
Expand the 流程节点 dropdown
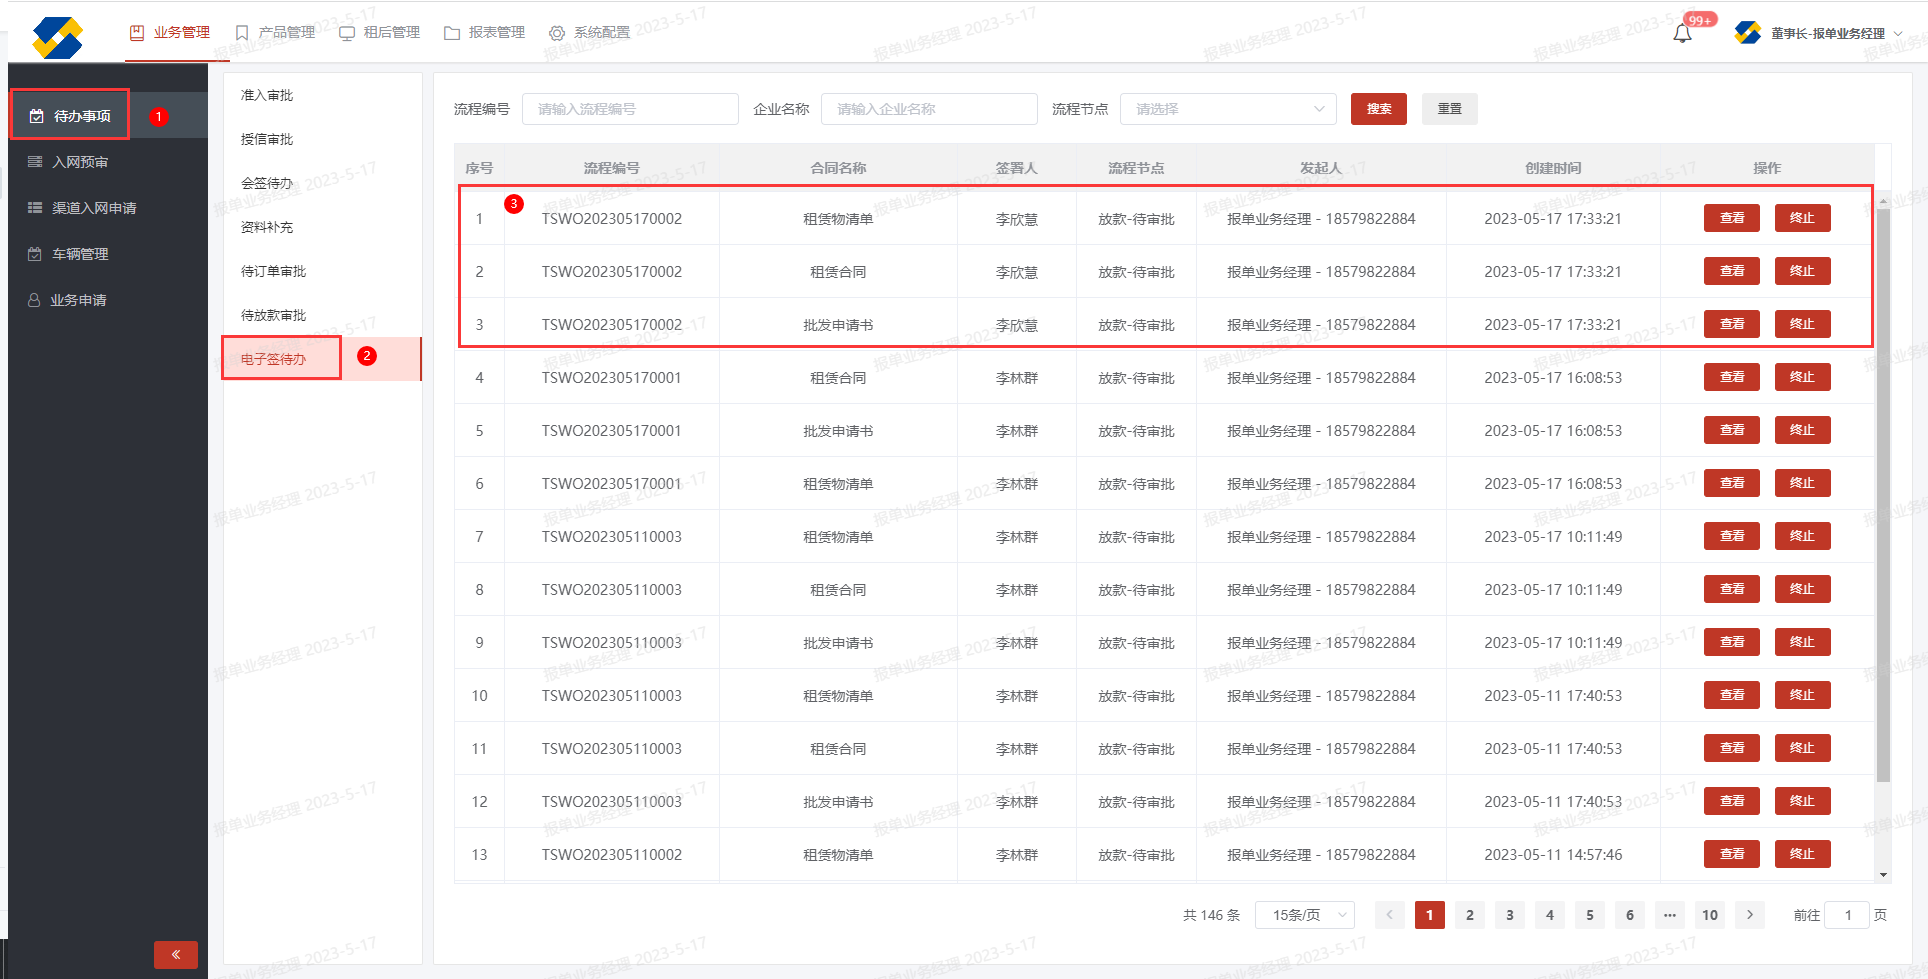point(1227,109)
